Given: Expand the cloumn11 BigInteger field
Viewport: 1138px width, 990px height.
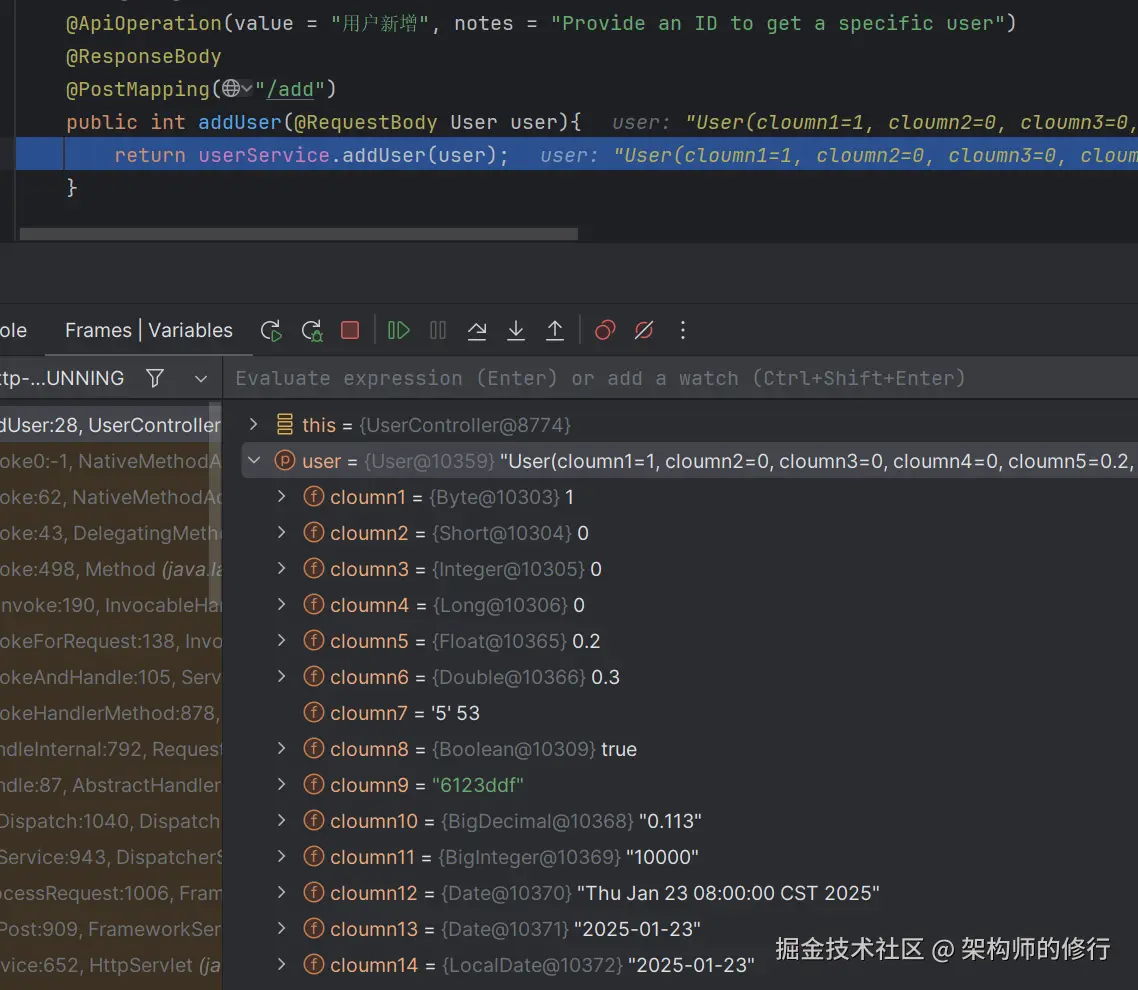Looking at the screenshot, I should tap(282, 856).
